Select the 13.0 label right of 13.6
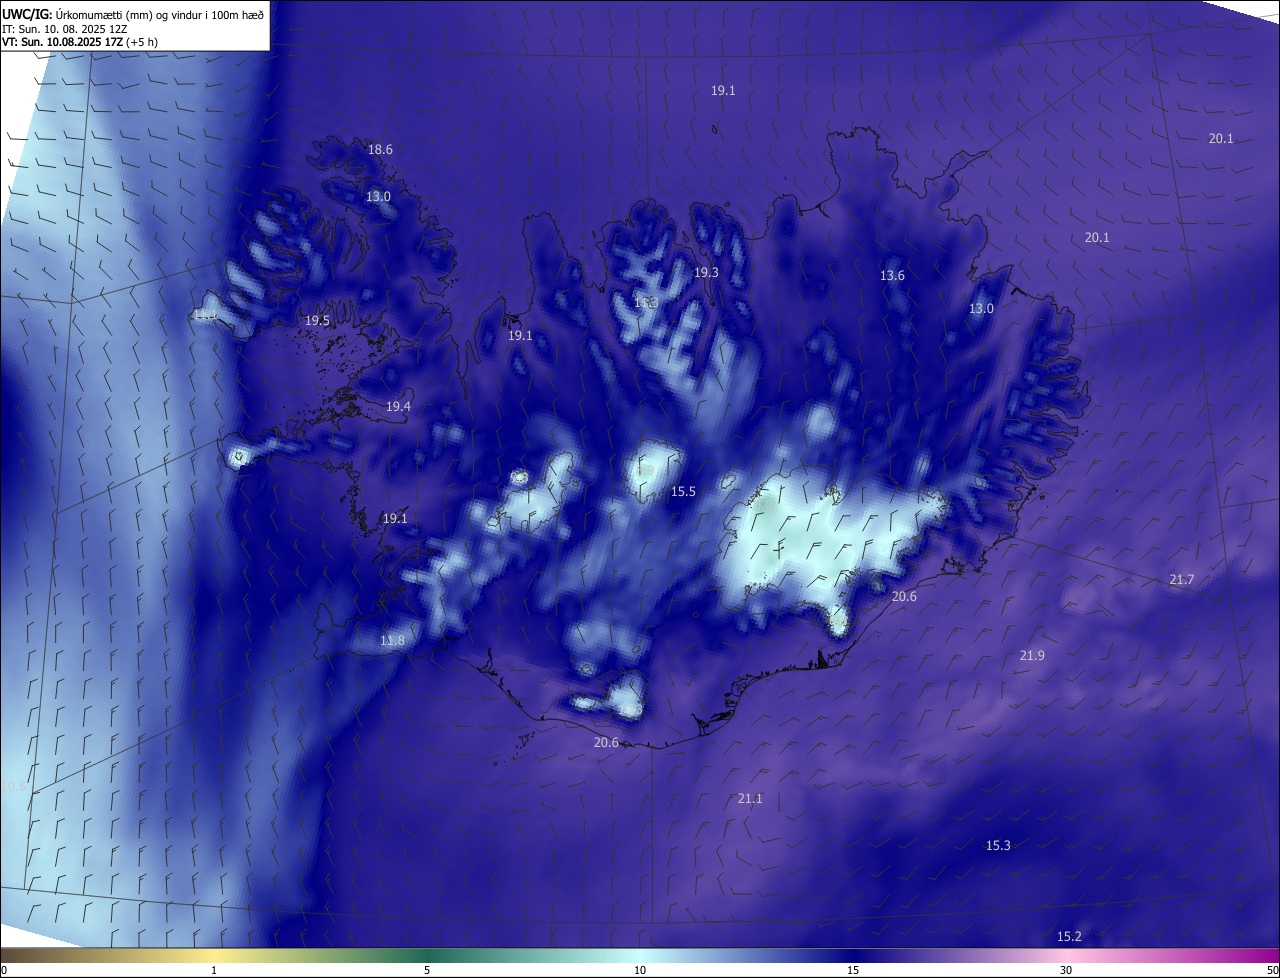 [x=981, y=309]
